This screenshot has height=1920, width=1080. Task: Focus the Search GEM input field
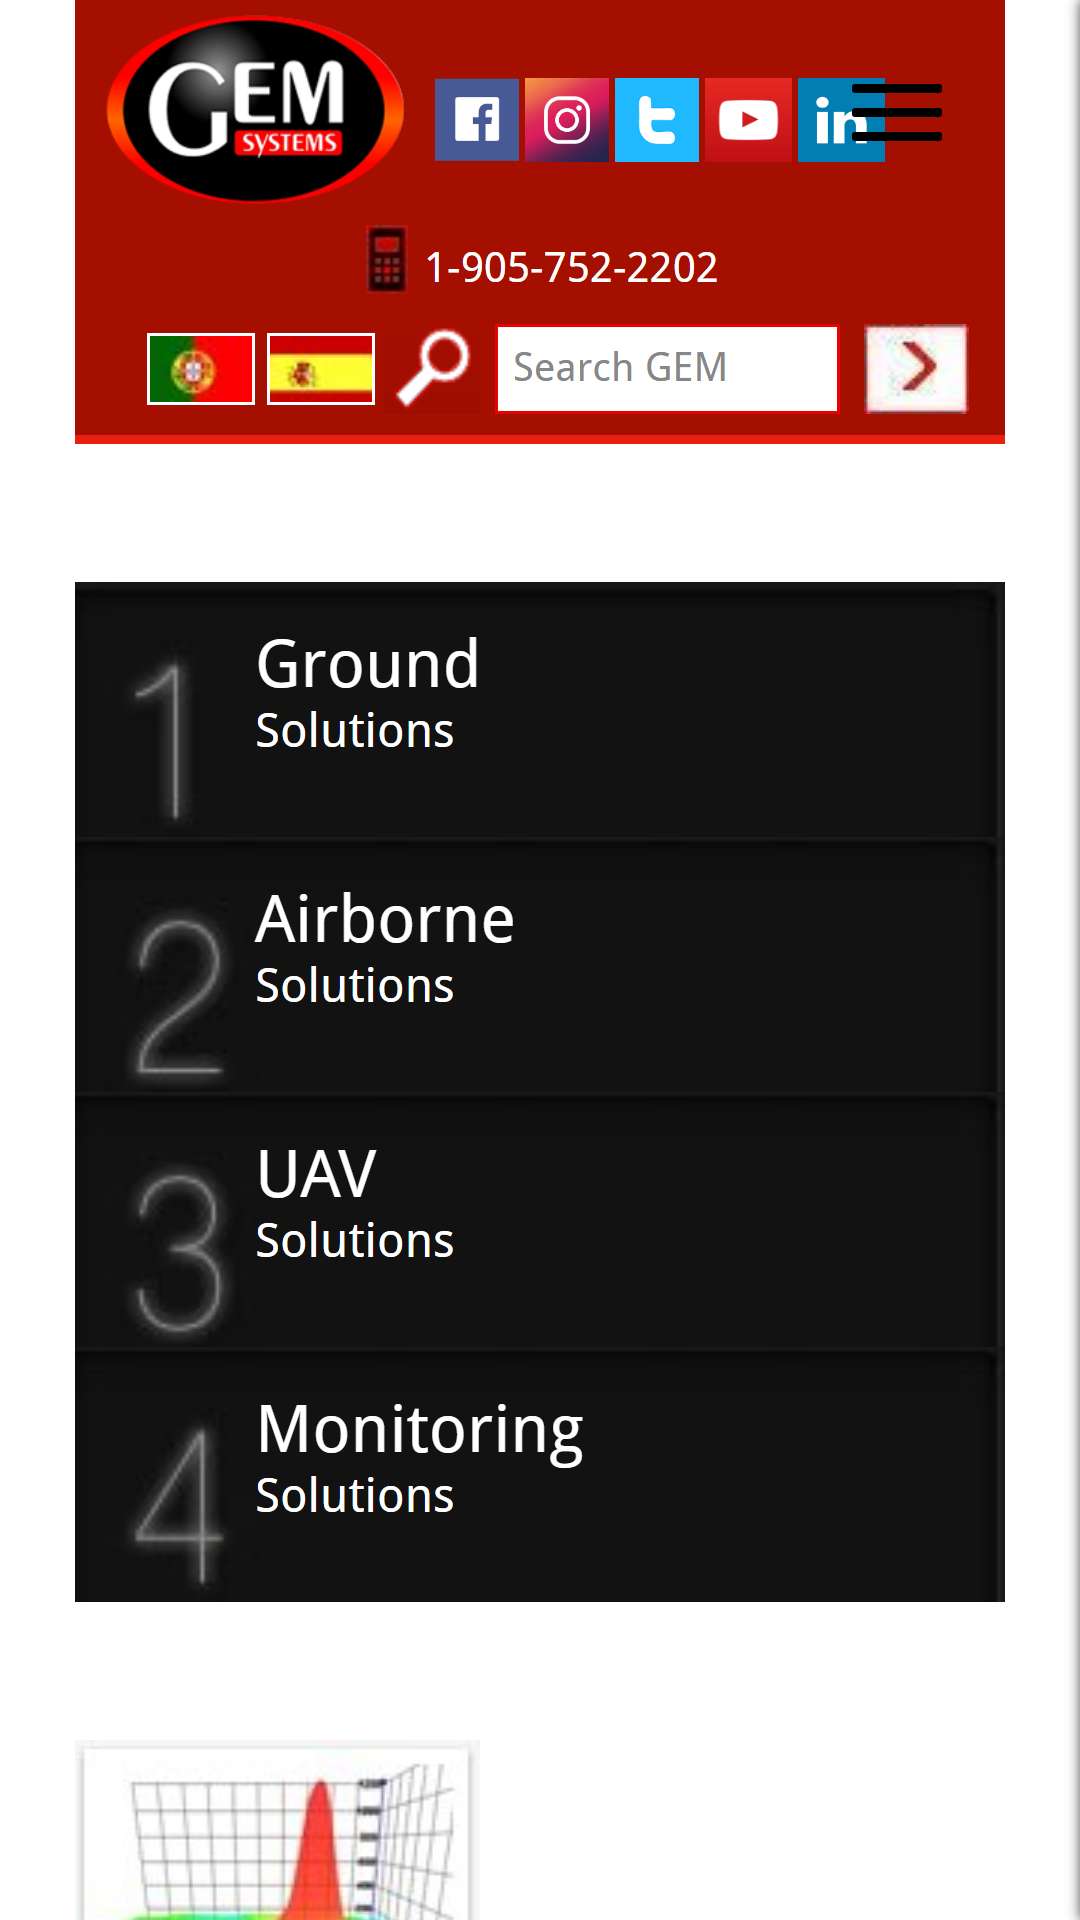click(667, 369)
